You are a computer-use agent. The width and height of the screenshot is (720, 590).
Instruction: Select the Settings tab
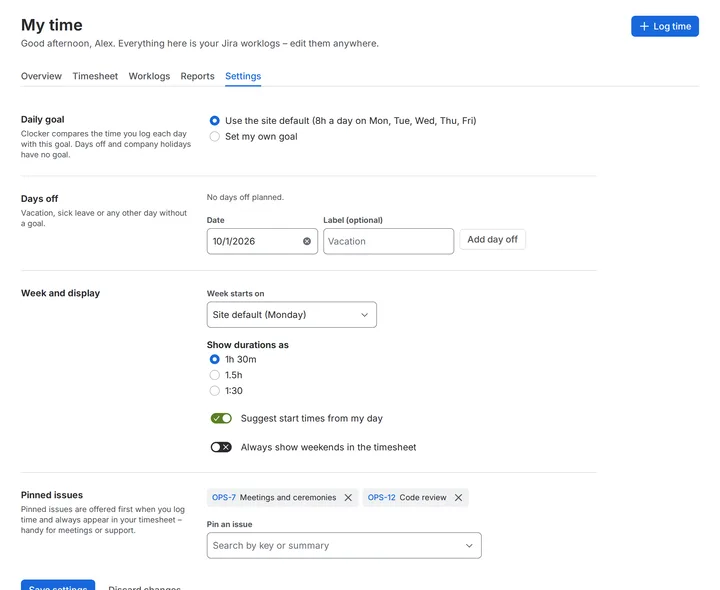(x=243, y=76)
